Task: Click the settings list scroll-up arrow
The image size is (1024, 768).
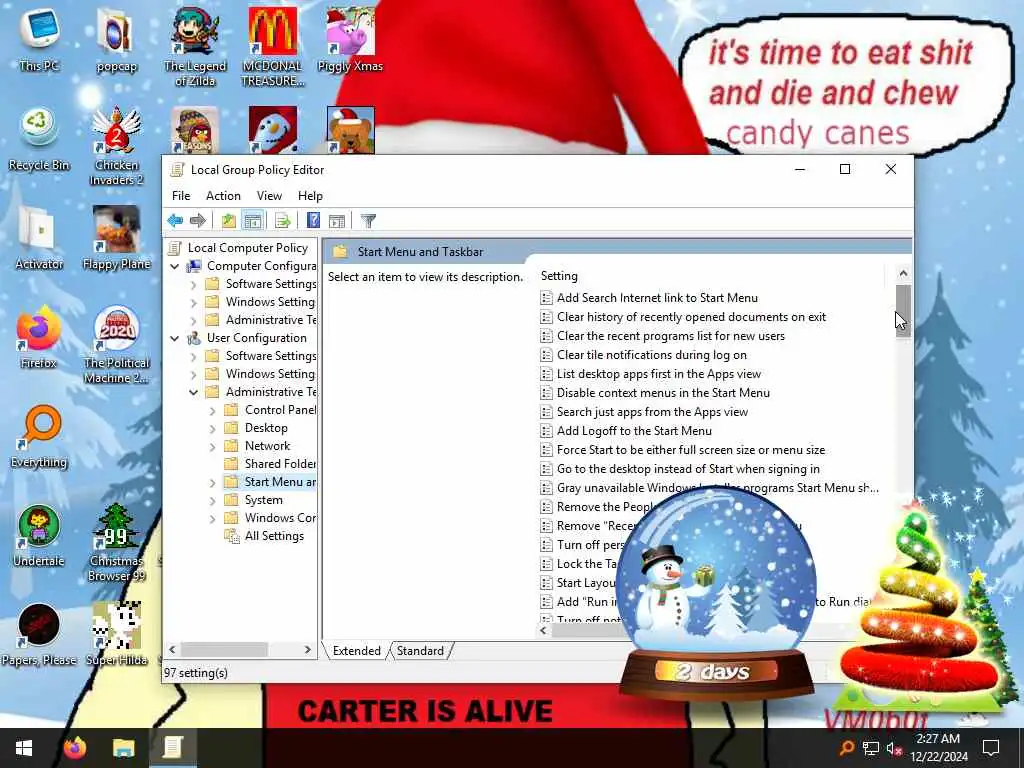Action: [903, 273]
